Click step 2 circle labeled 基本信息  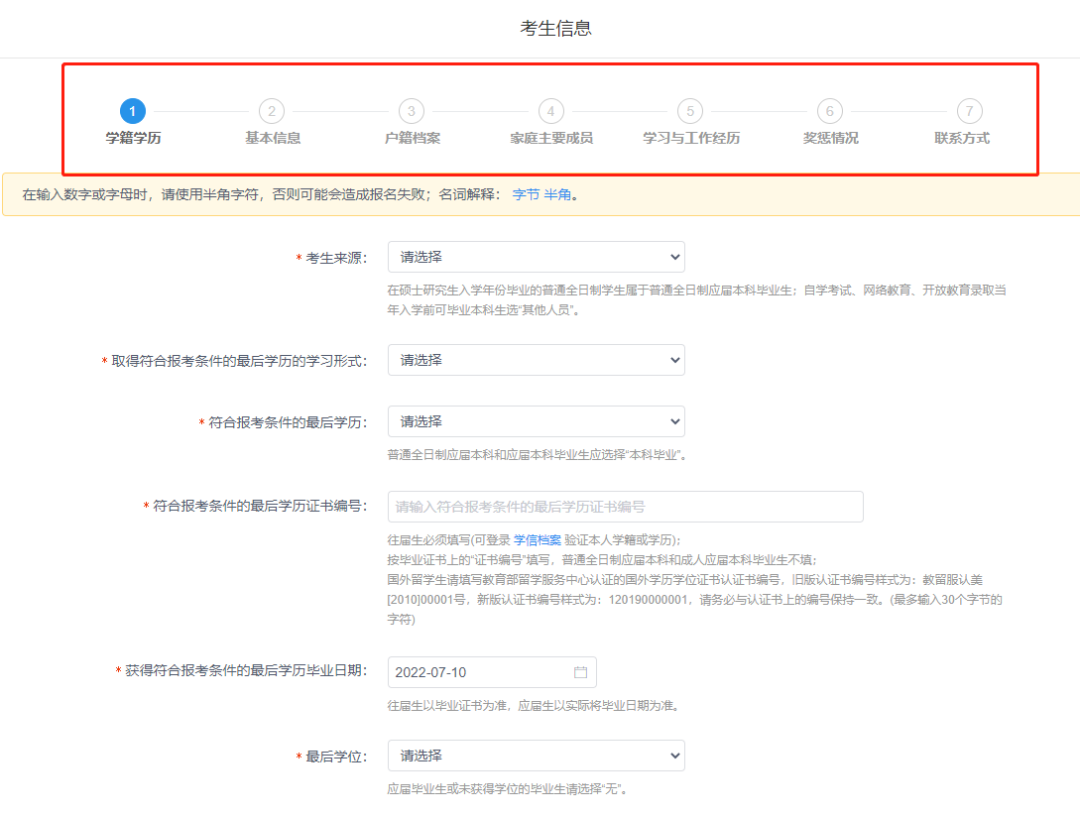(x=271, y=111)
